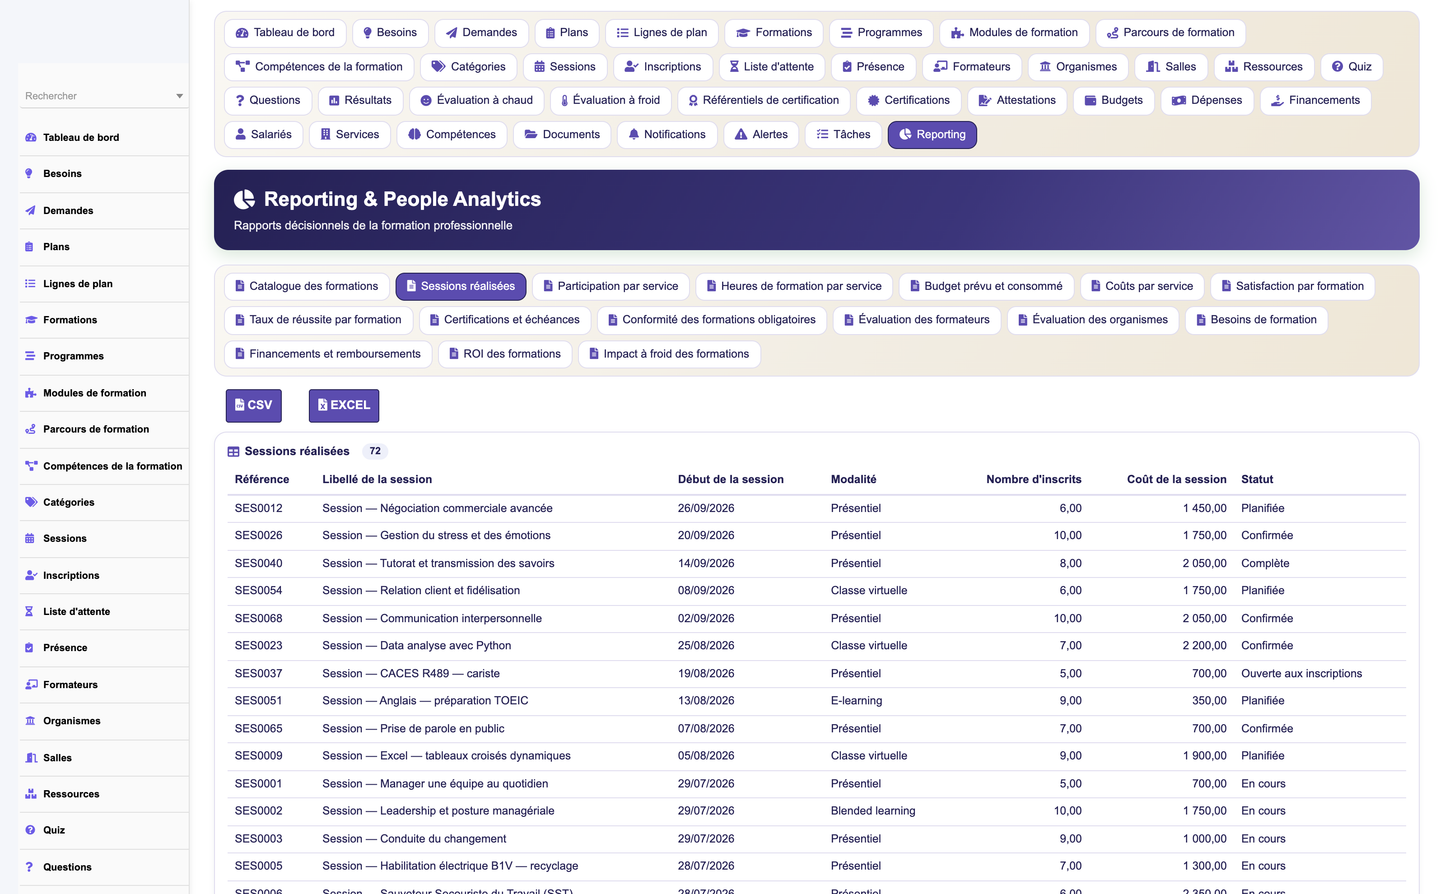
Task: Open Salles in the sidebar
Action: click(x=104, y=758)
